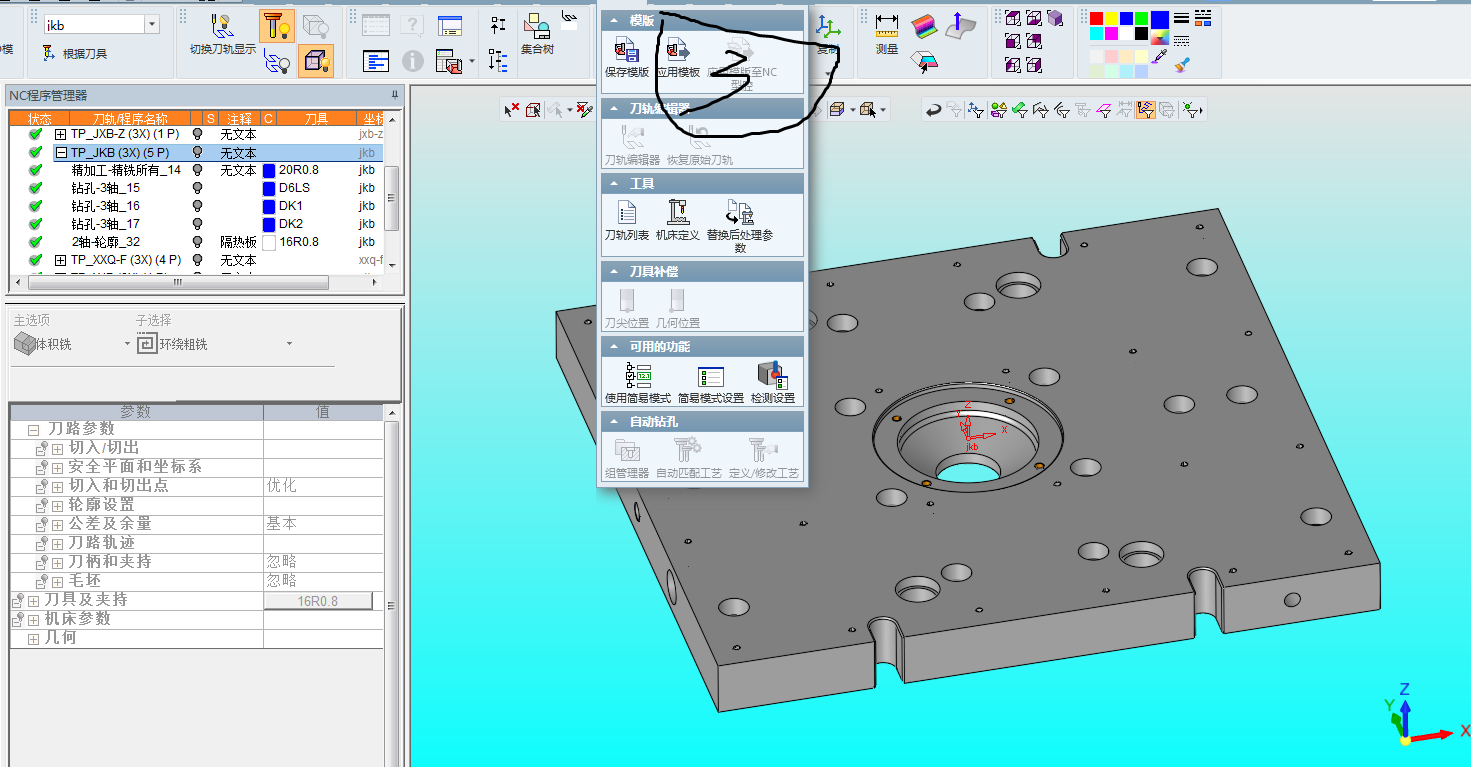
Task: Collapse the 自动钻孔 section header
Action: coord(702,422)
